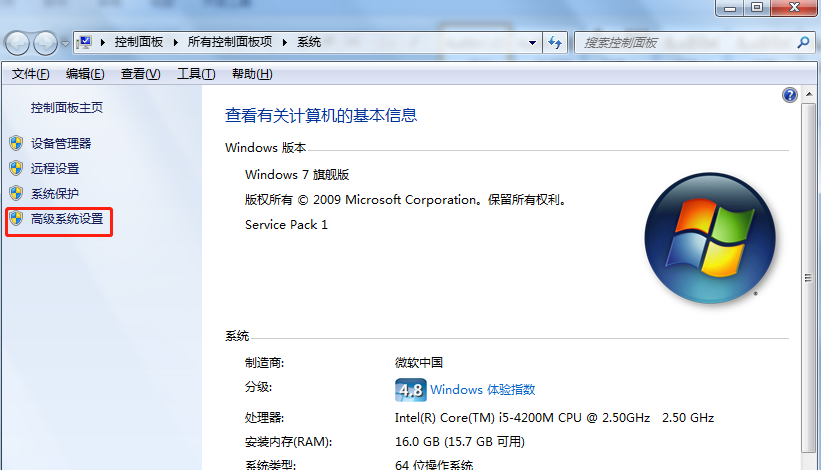Expand arrow before 系统 breadcrumb
Viewport: 821px width, 470px height.
click(285, 42)
